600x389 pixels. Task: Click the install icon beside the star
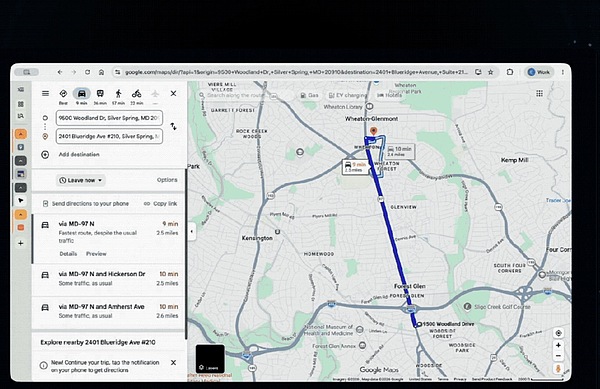478,72
